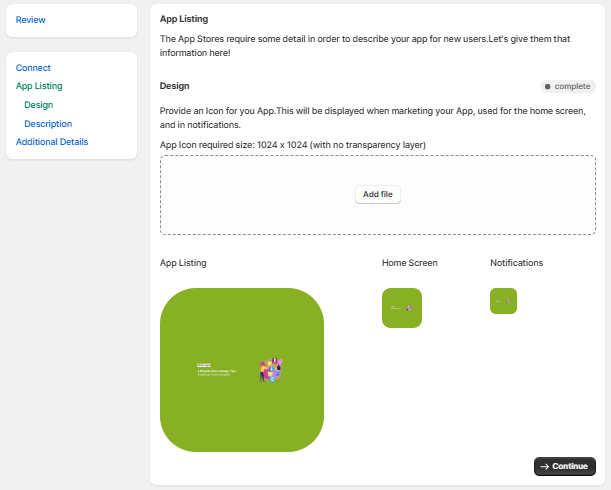This screenshot has width=611, height=490.
Task: Click the 'App Listing' page heading
Action: tap(184, 19)
